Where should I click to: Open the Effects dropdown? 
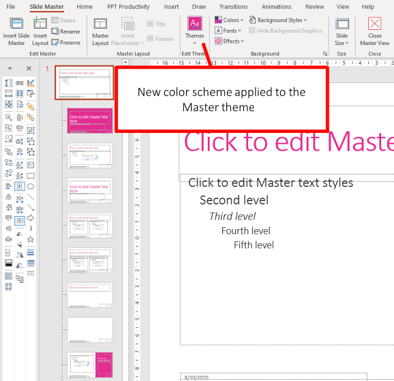pyautogui.click(x=229, y=41)
